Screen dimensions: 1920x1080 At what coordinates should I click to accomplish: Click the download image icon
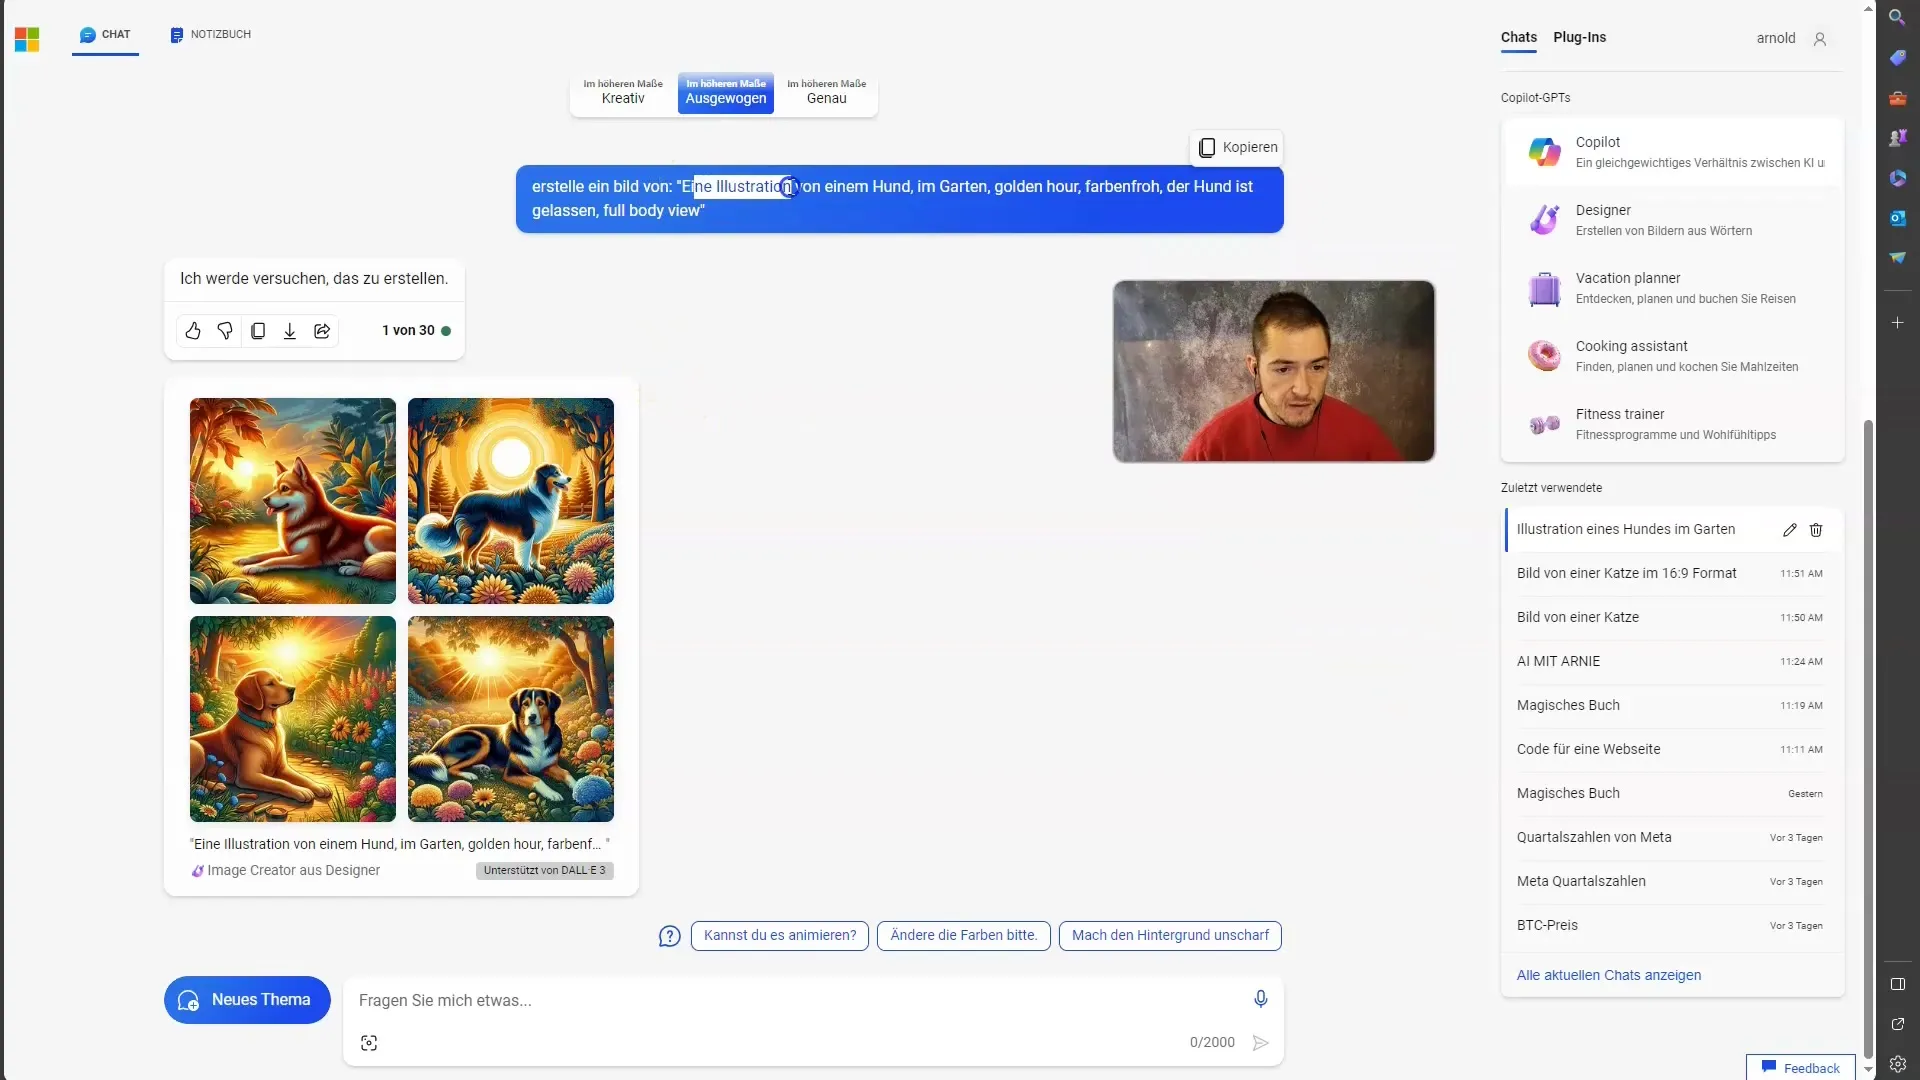click(289, 330)
